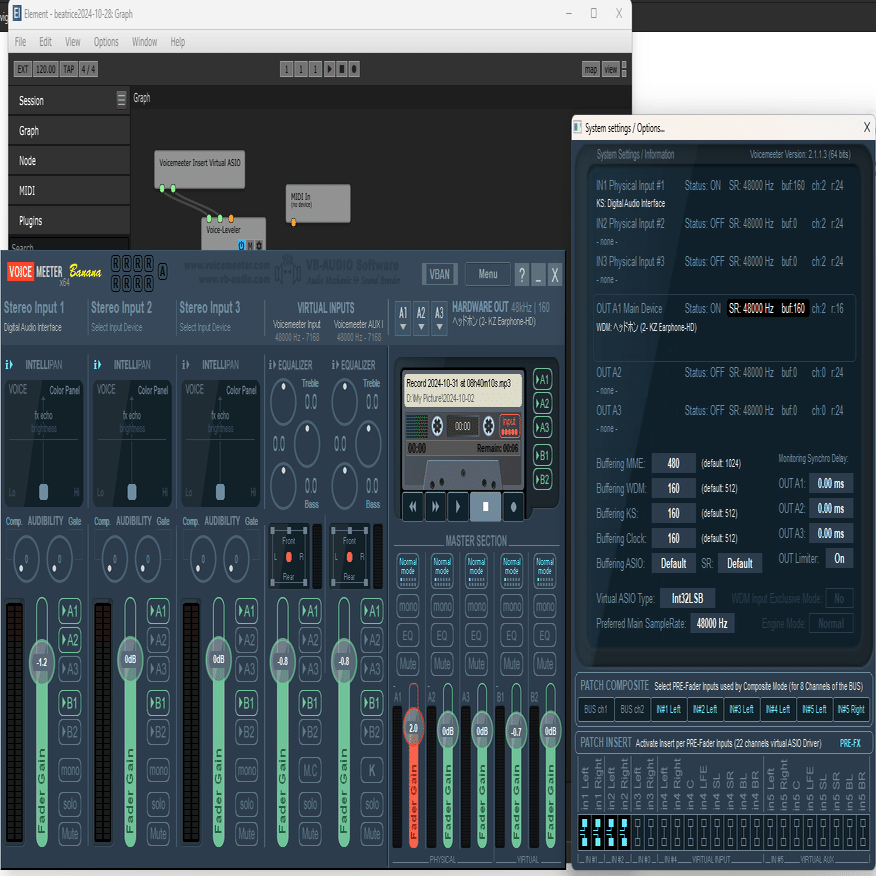Click Normal mode on B2 master bus
The image size is (876, 876).
[x=545, y=570]
